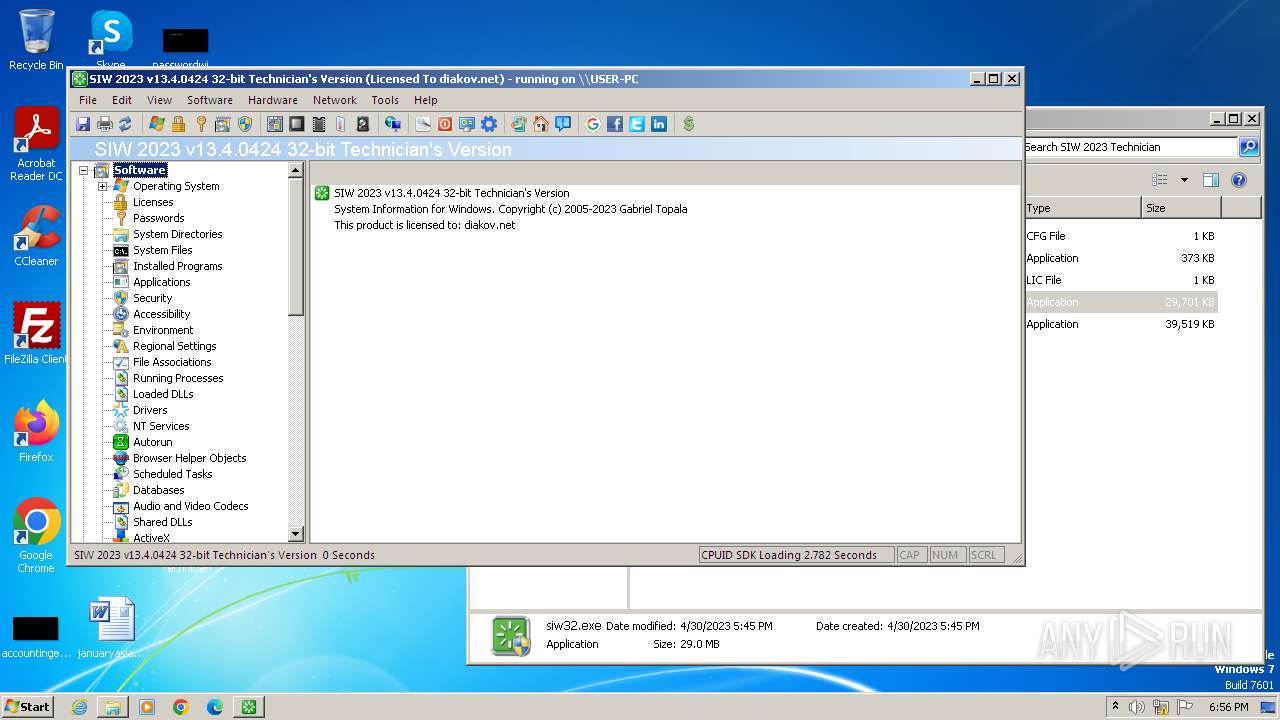Select Drivers tree item

151,410
